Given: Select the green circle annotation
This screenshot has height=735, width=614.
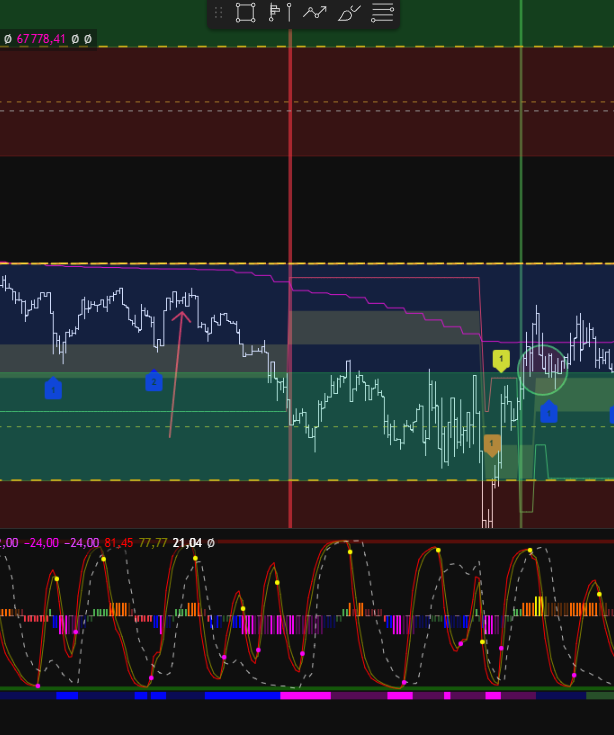Looking at the screenshot, I should (543, 369).
